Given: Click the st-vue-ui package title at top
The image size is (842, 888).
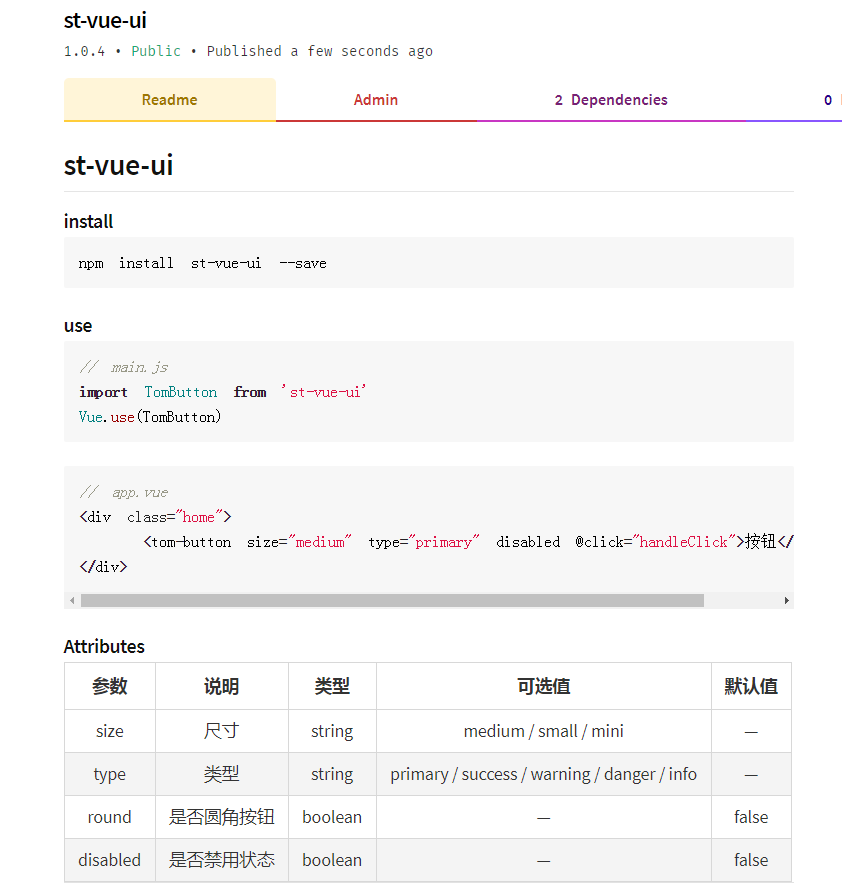Looking at the screenshot, I should (x=105, y=20).
